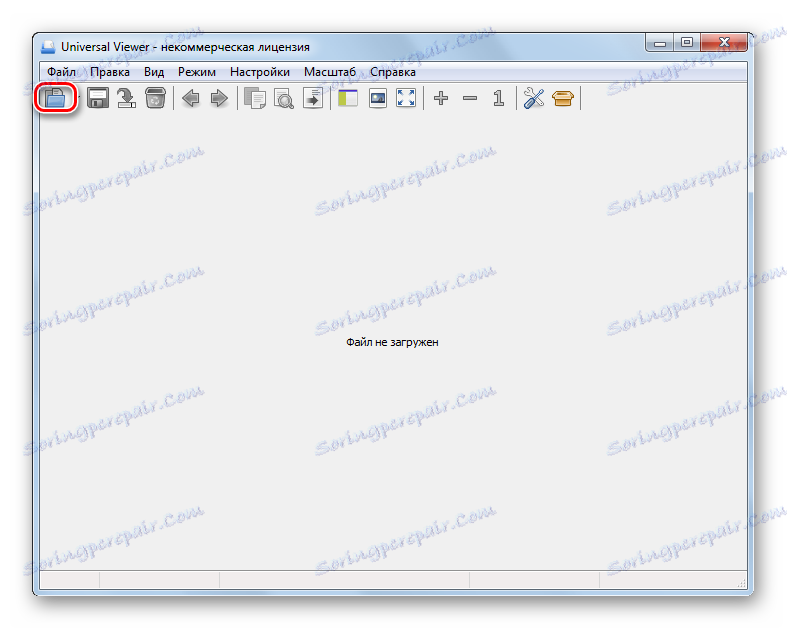Close the Universal Viewer window
787x629 pixels.
click(724, 43)
